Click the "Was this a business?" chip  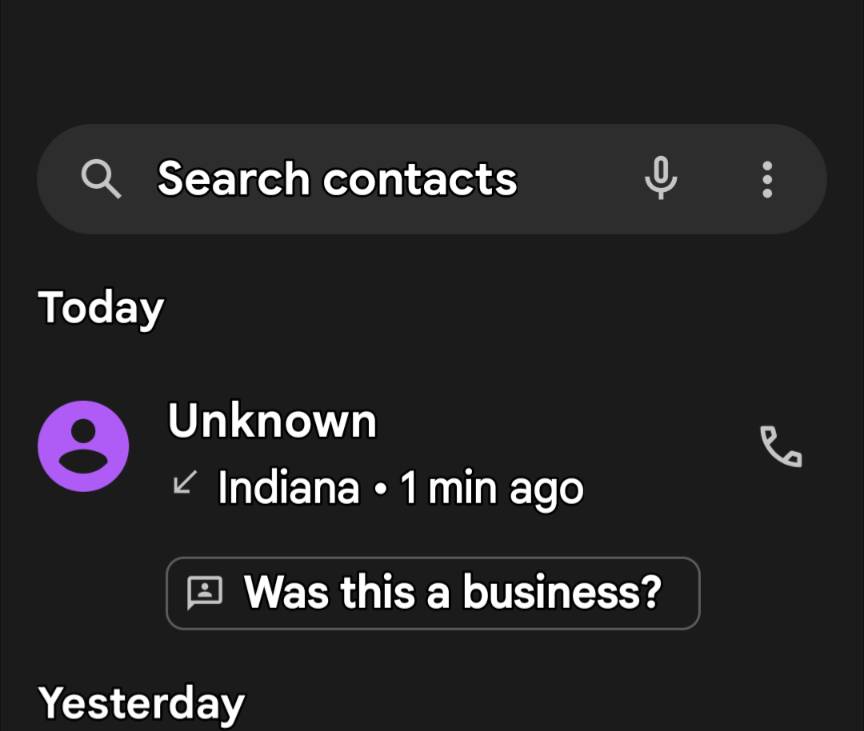(x=432, y=593)
